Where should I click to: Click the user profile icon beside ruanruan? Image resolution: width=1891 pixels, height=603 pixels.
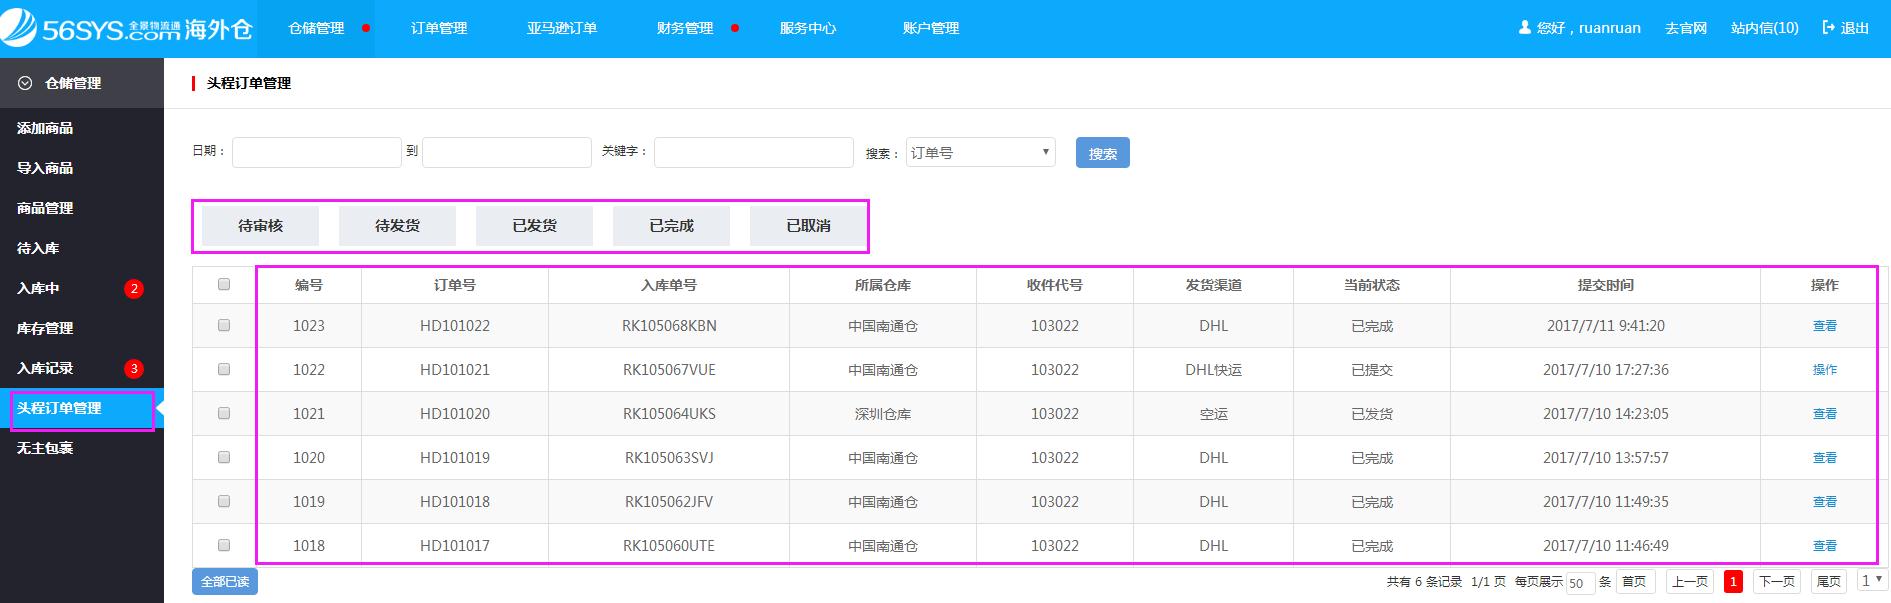[1524, 28]
